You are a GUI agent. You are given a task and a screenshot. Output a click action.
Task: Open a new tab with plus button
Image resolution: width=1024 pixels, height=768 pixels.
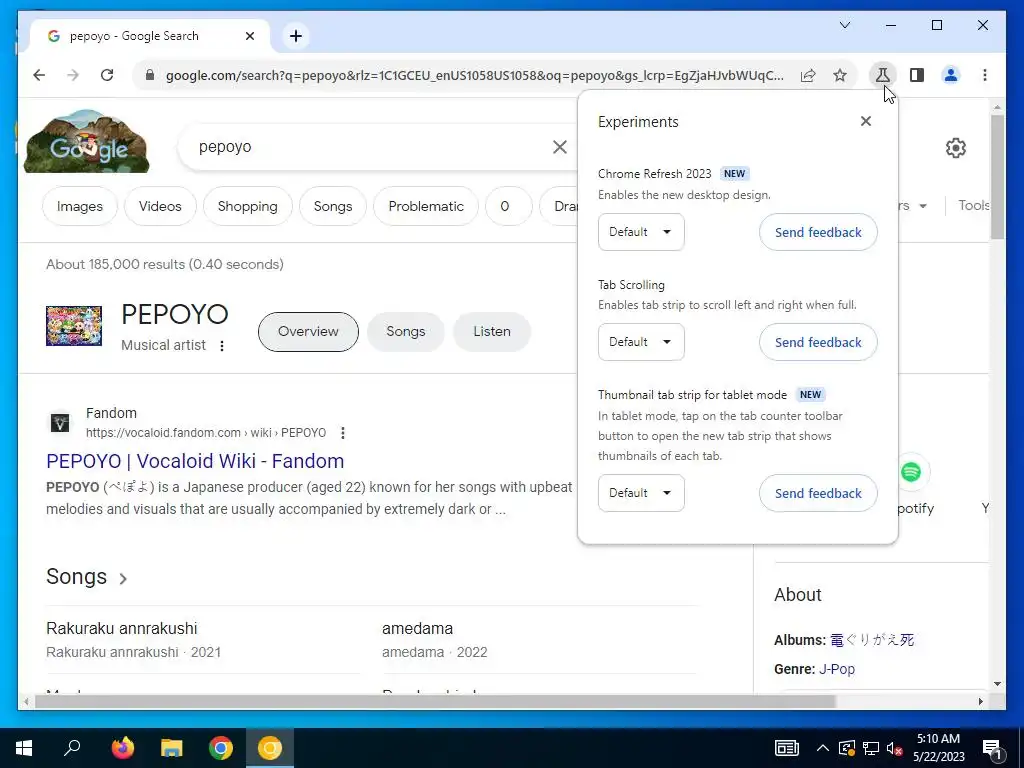point(296,36)
